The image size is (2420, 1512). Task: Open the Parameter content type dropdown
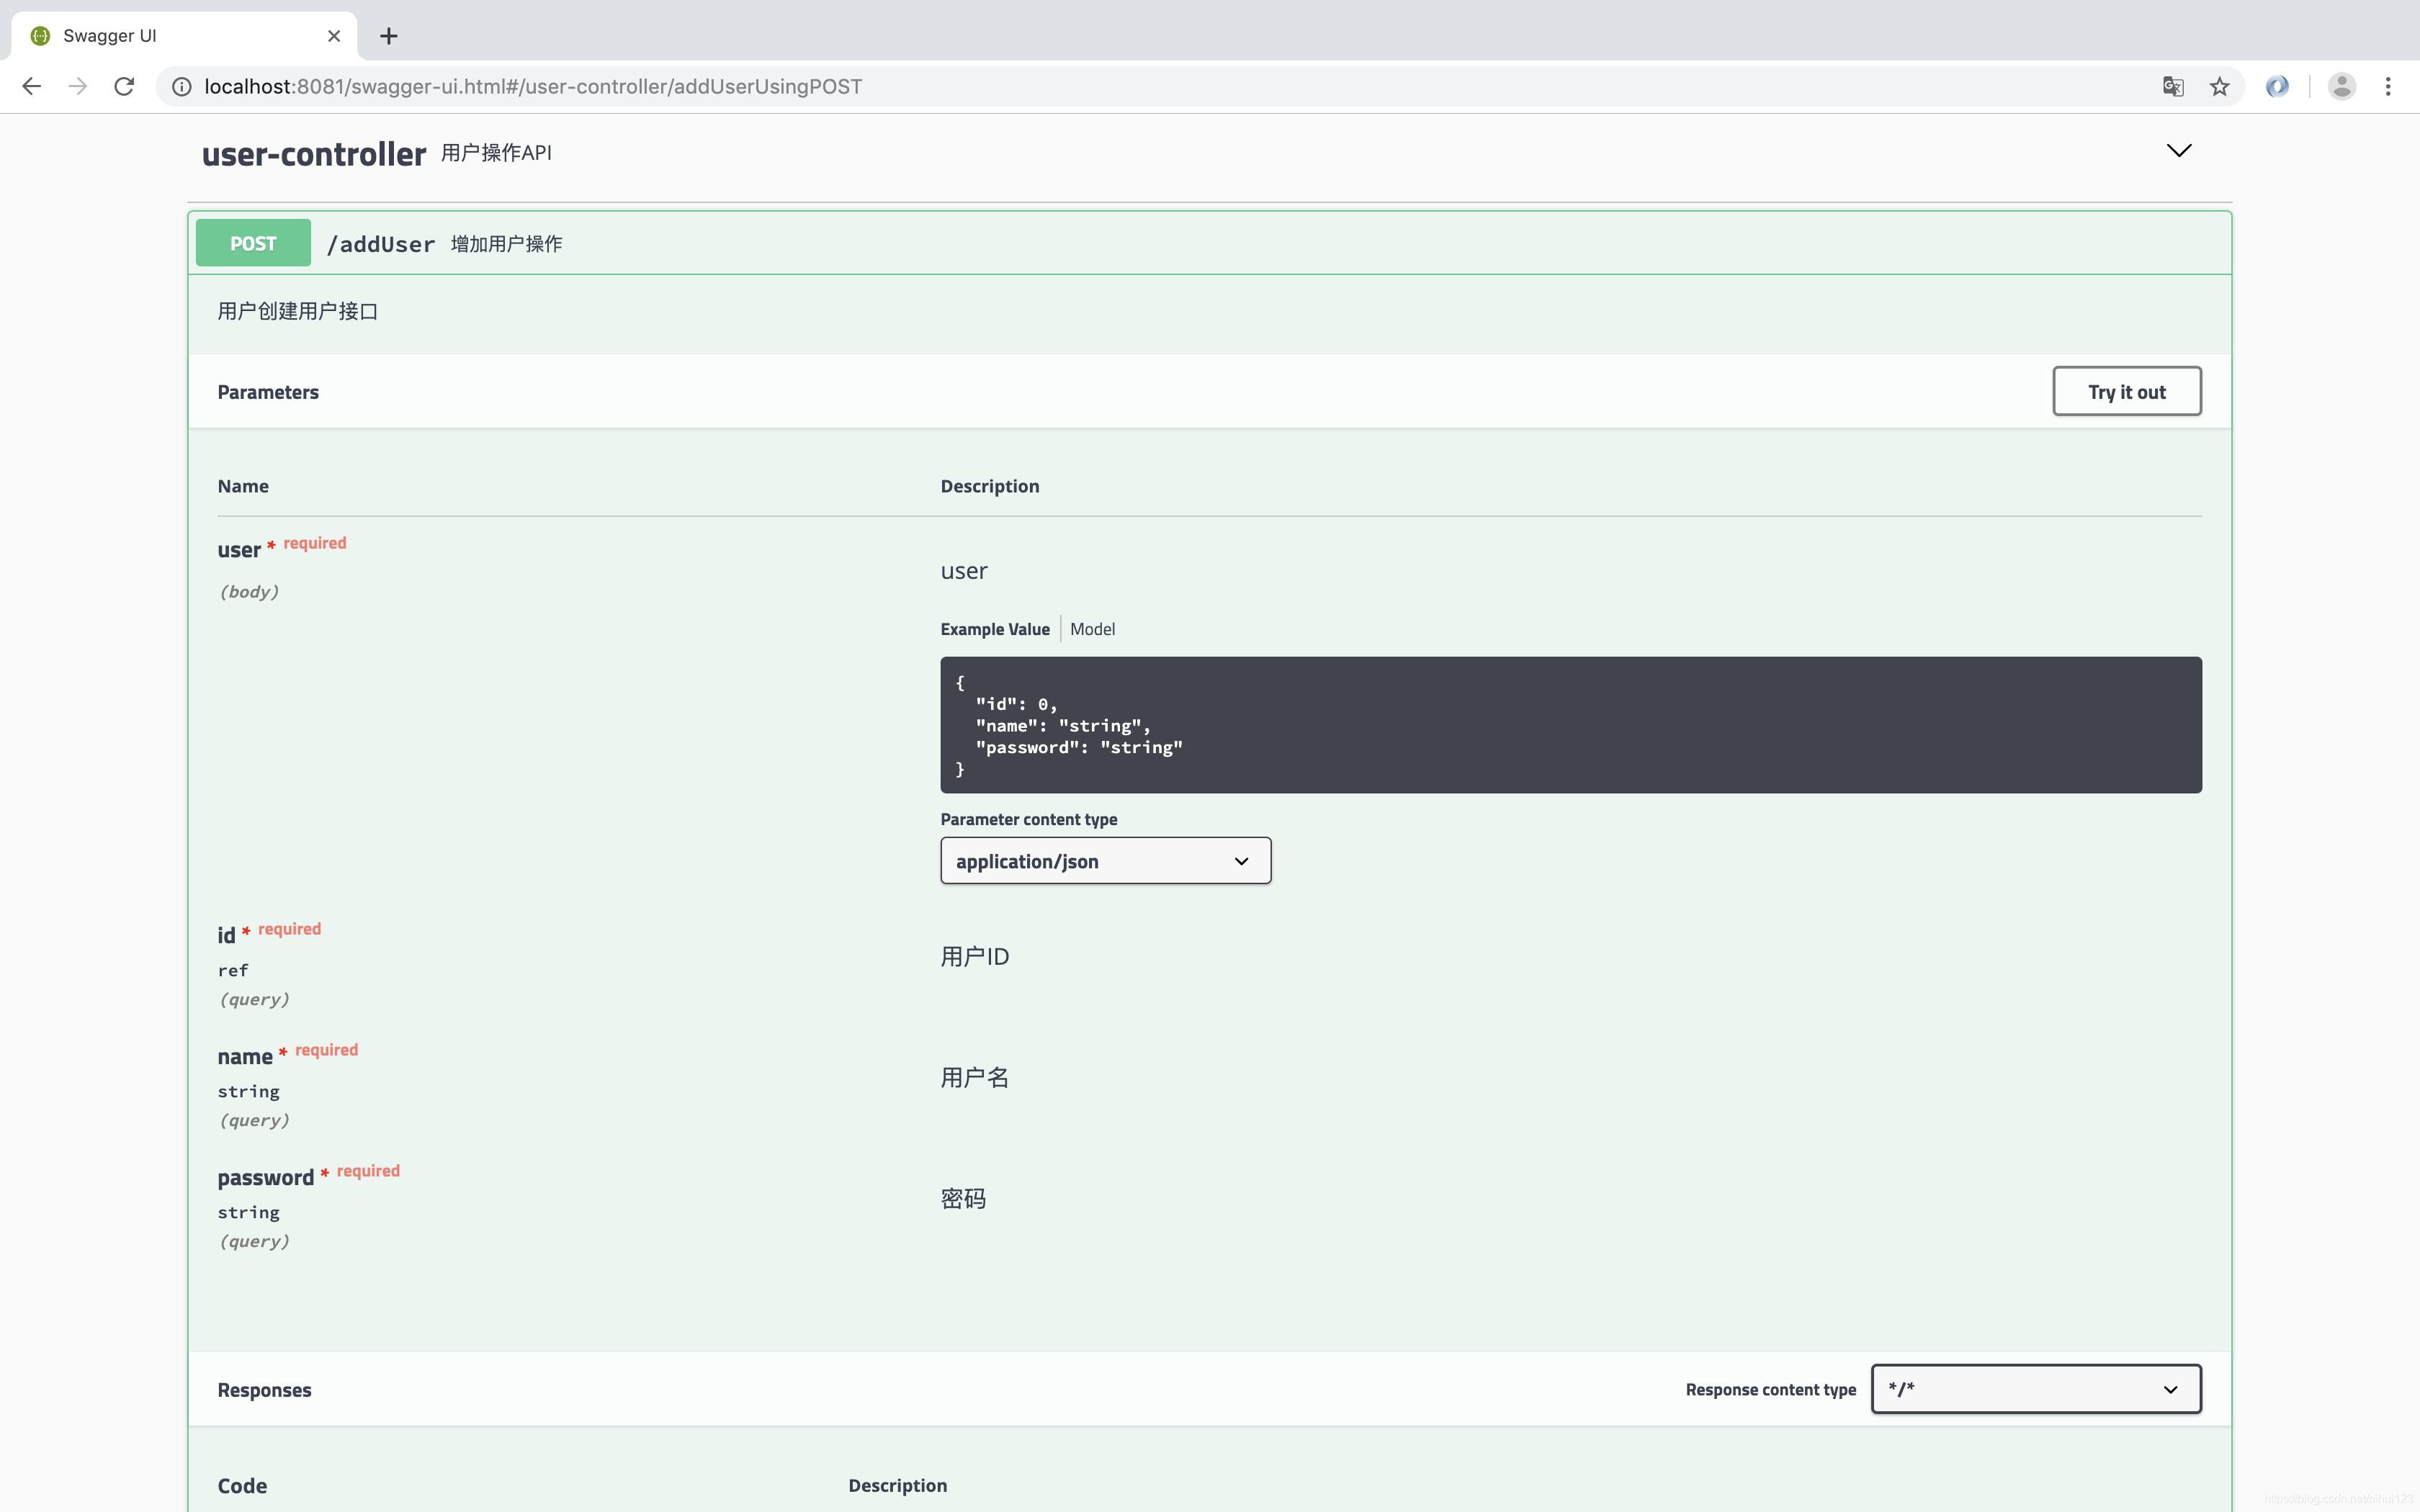1105,861
